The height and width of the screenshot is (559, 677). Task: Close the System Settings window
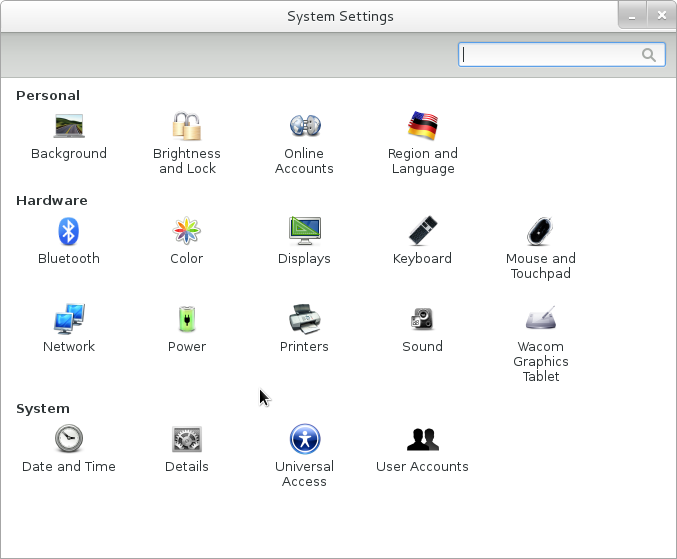[661, 16]
